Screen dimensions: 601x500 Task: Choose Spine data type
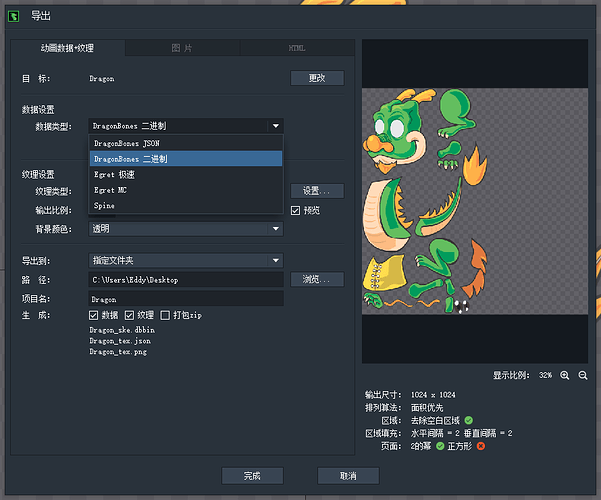pos(186,206)
